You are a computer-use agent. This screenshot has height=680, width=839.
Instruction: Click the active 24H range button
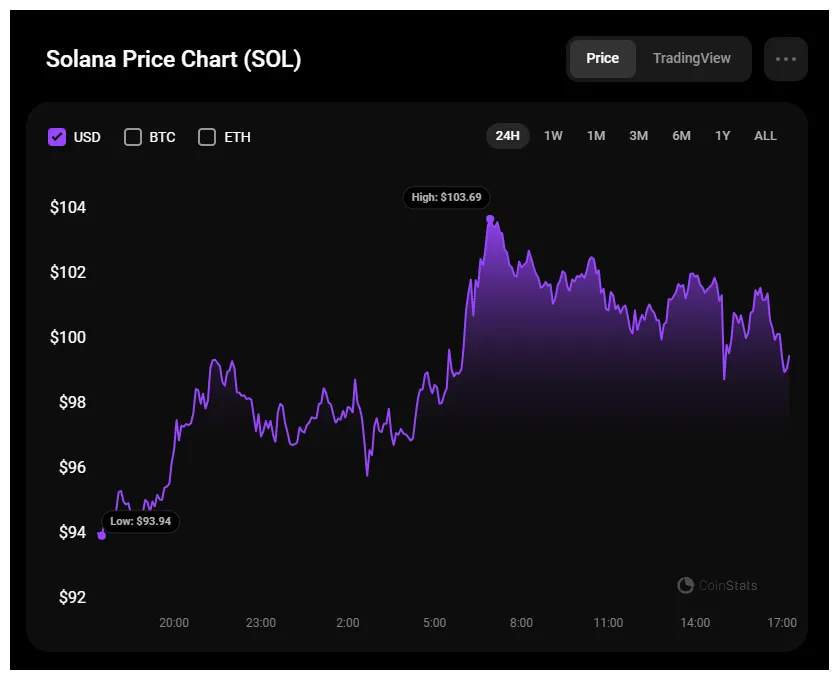coord(508,135)
